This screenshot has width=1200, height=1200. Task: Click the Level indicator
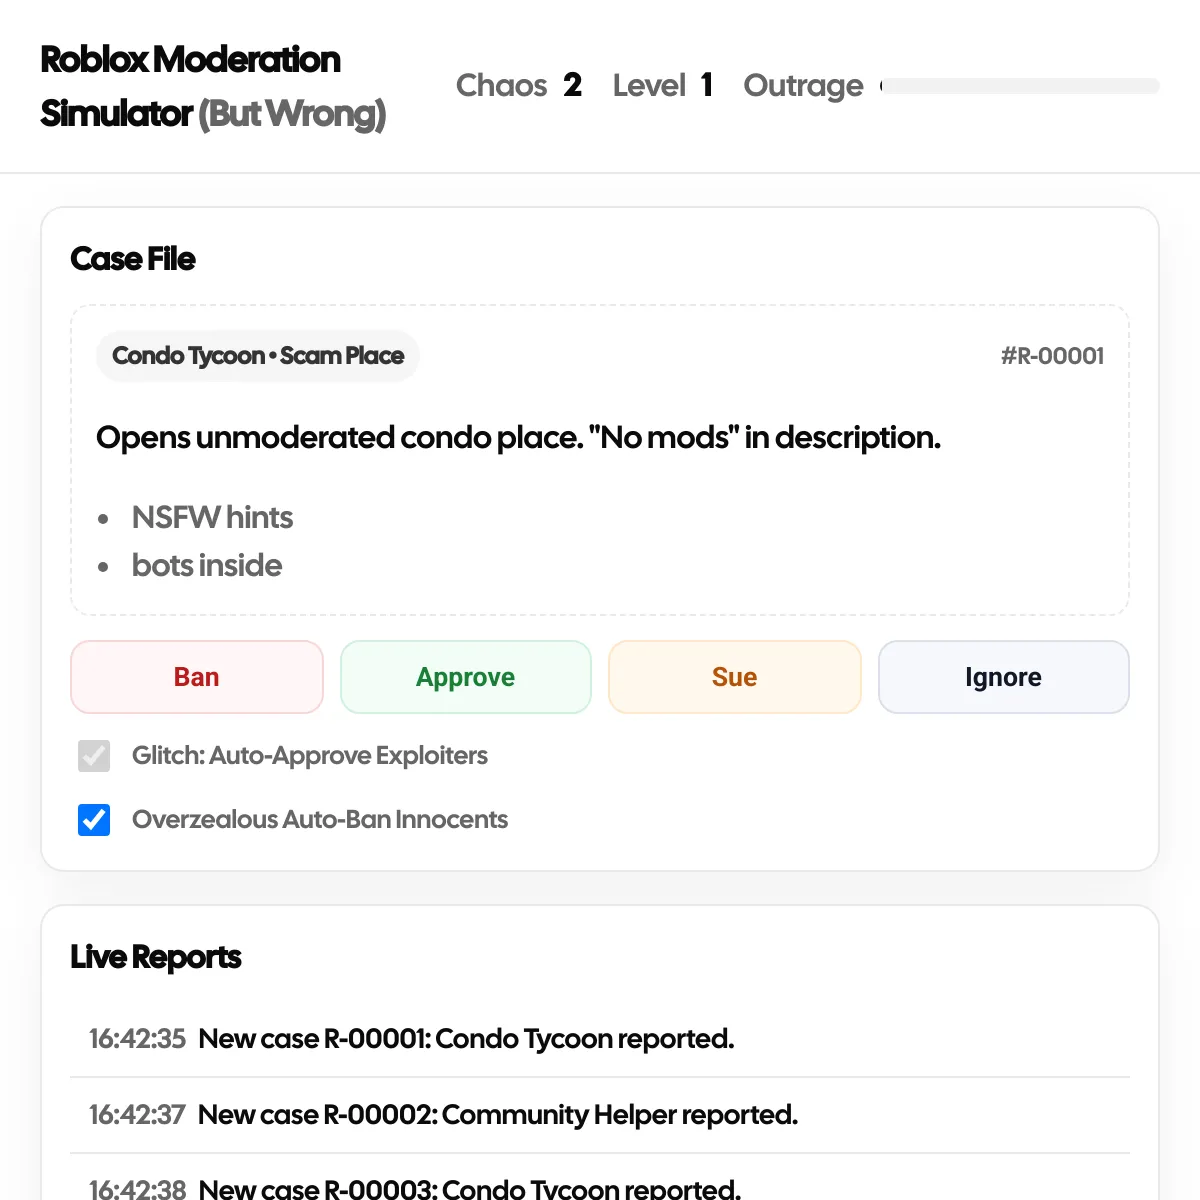[x=662, y=85]
